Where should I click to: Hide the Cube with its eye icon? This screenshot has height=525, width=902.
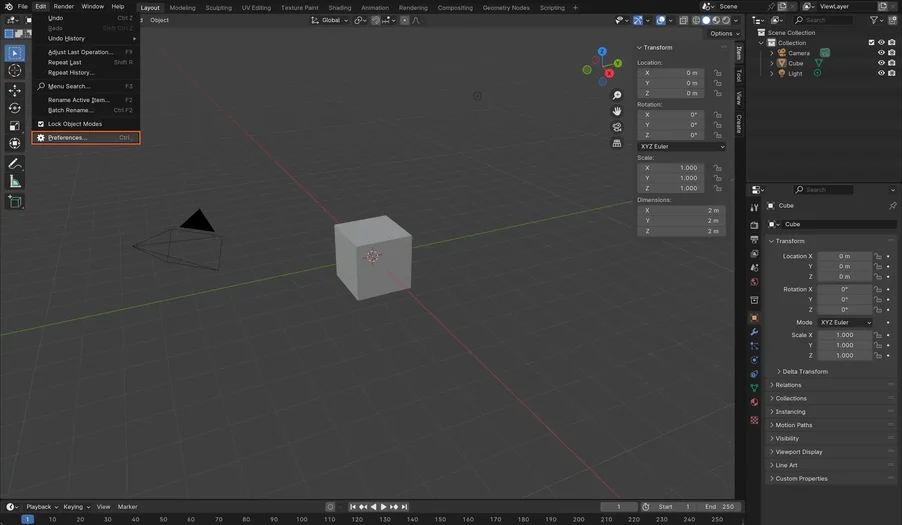(881, 63)
